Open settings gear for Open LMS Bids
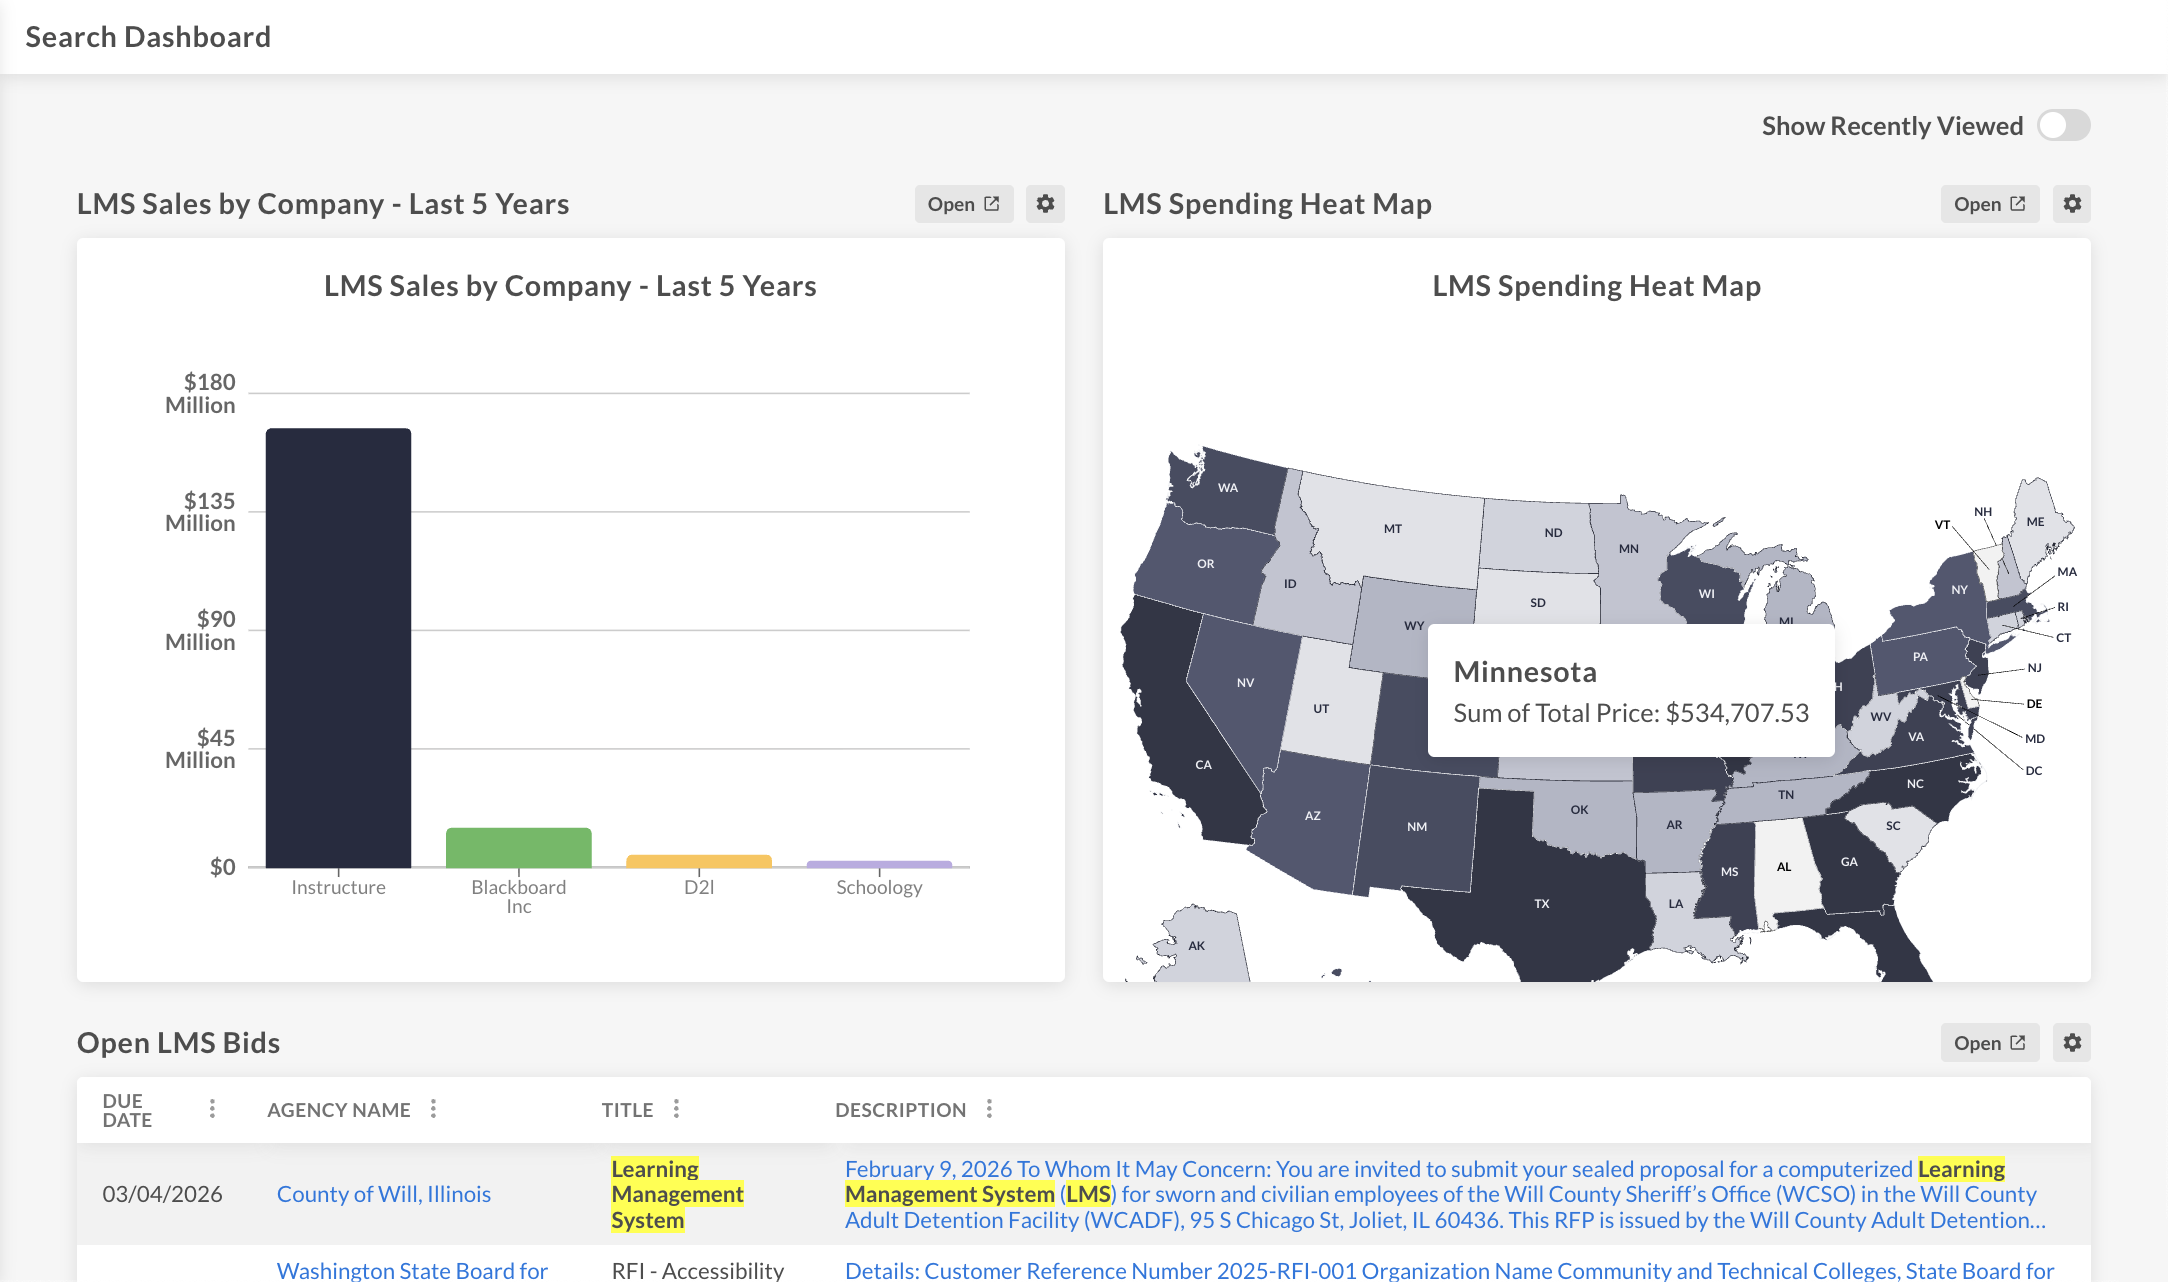The height and width of the screenshot is (1282, 2168). pos(2072,1043)
